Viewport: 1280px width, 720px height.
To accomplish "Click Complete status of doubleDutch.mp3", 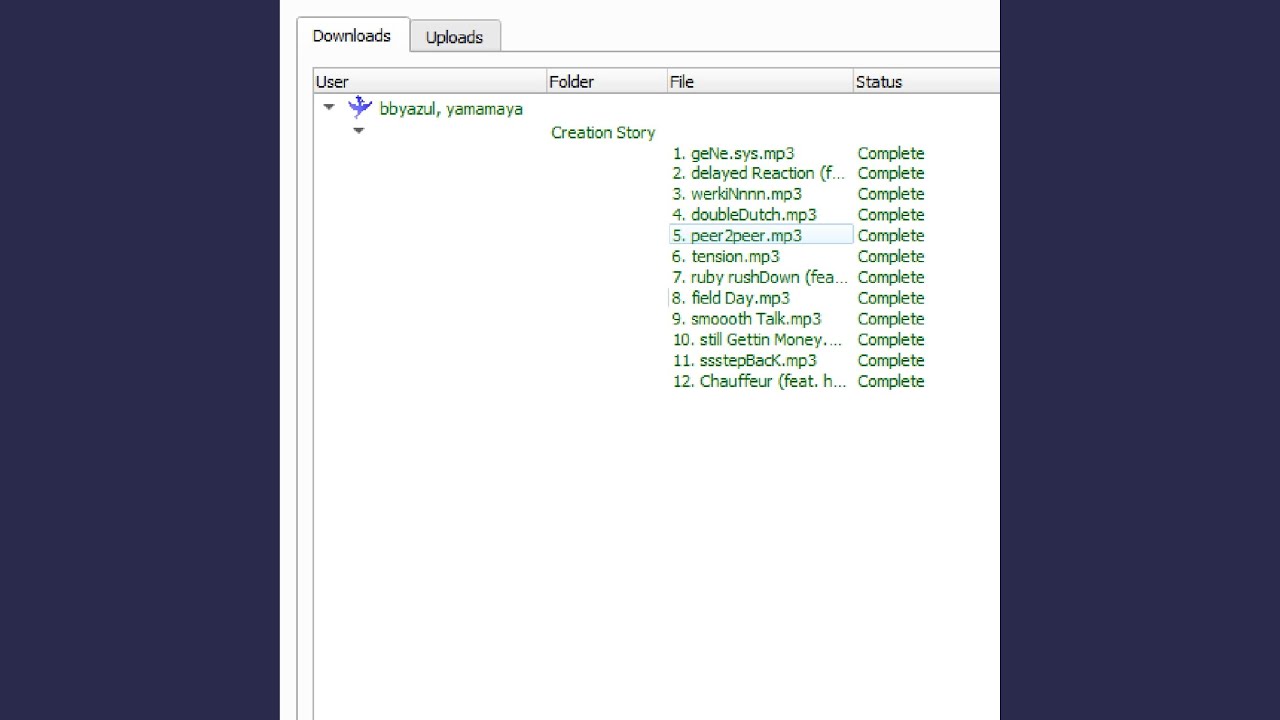I will [x=891, y=215].
